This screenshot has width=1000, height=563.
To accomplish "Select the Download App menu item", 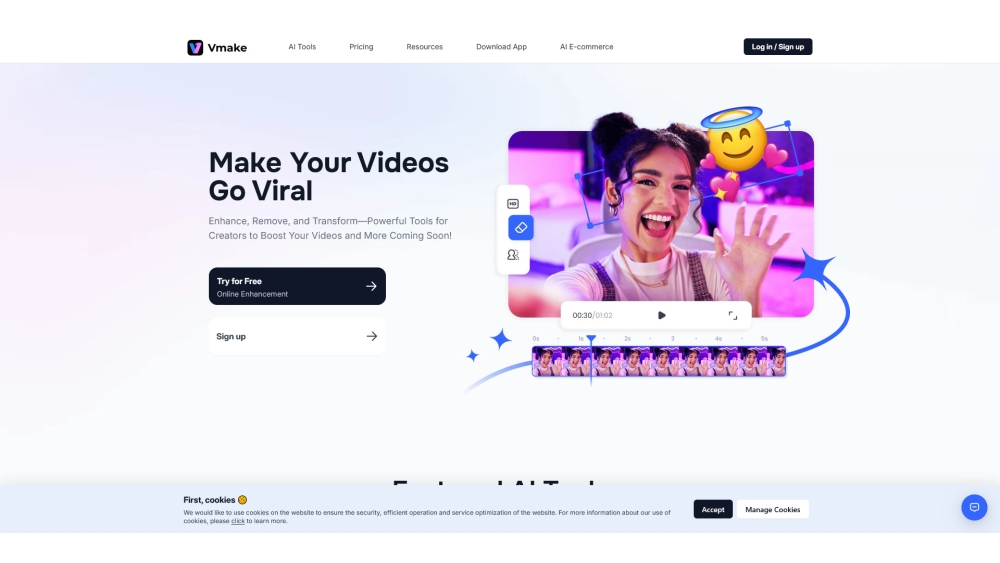I will [501, 47].
